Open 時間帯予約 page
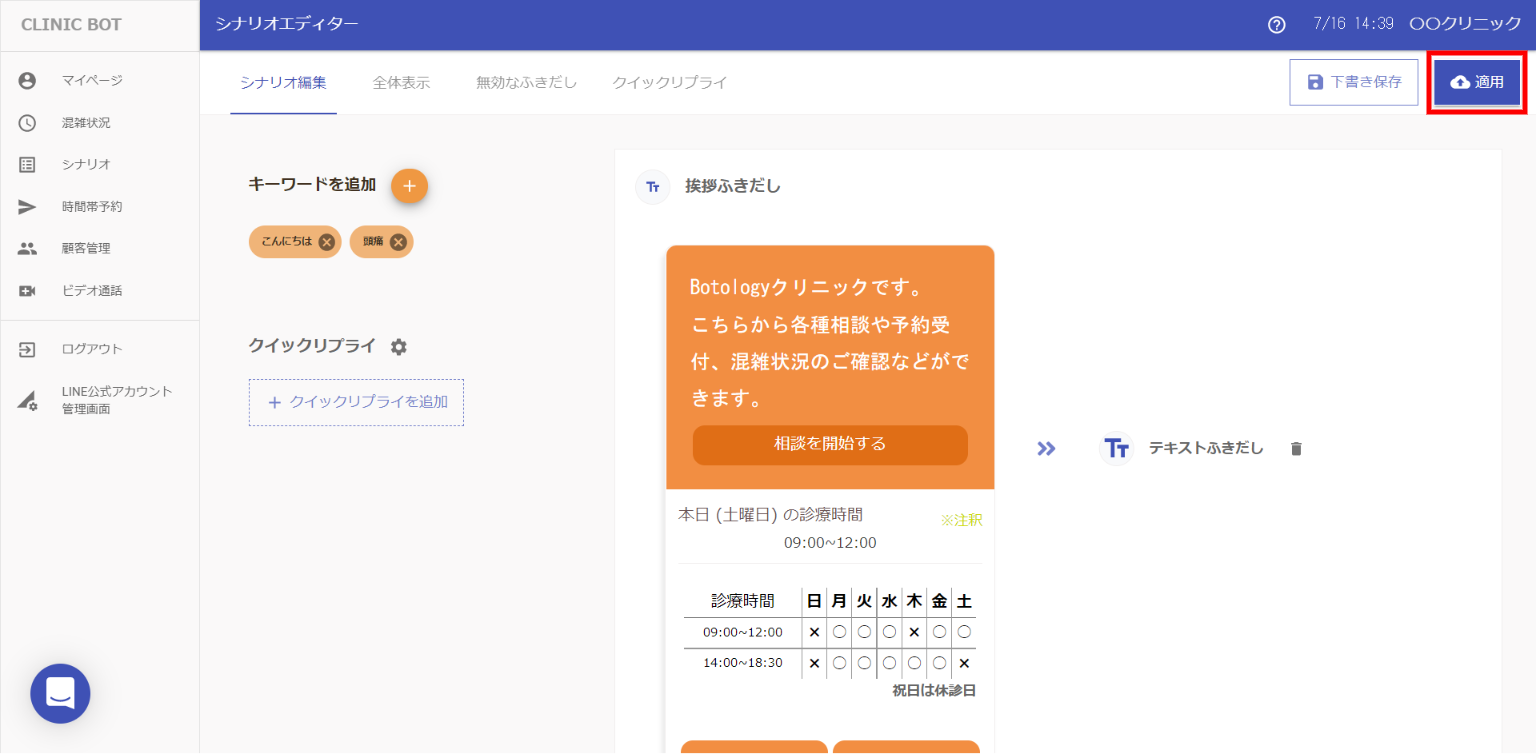The width and height of the screenshot is (1536, 754). pyautogui.click(x=91, y=207)
